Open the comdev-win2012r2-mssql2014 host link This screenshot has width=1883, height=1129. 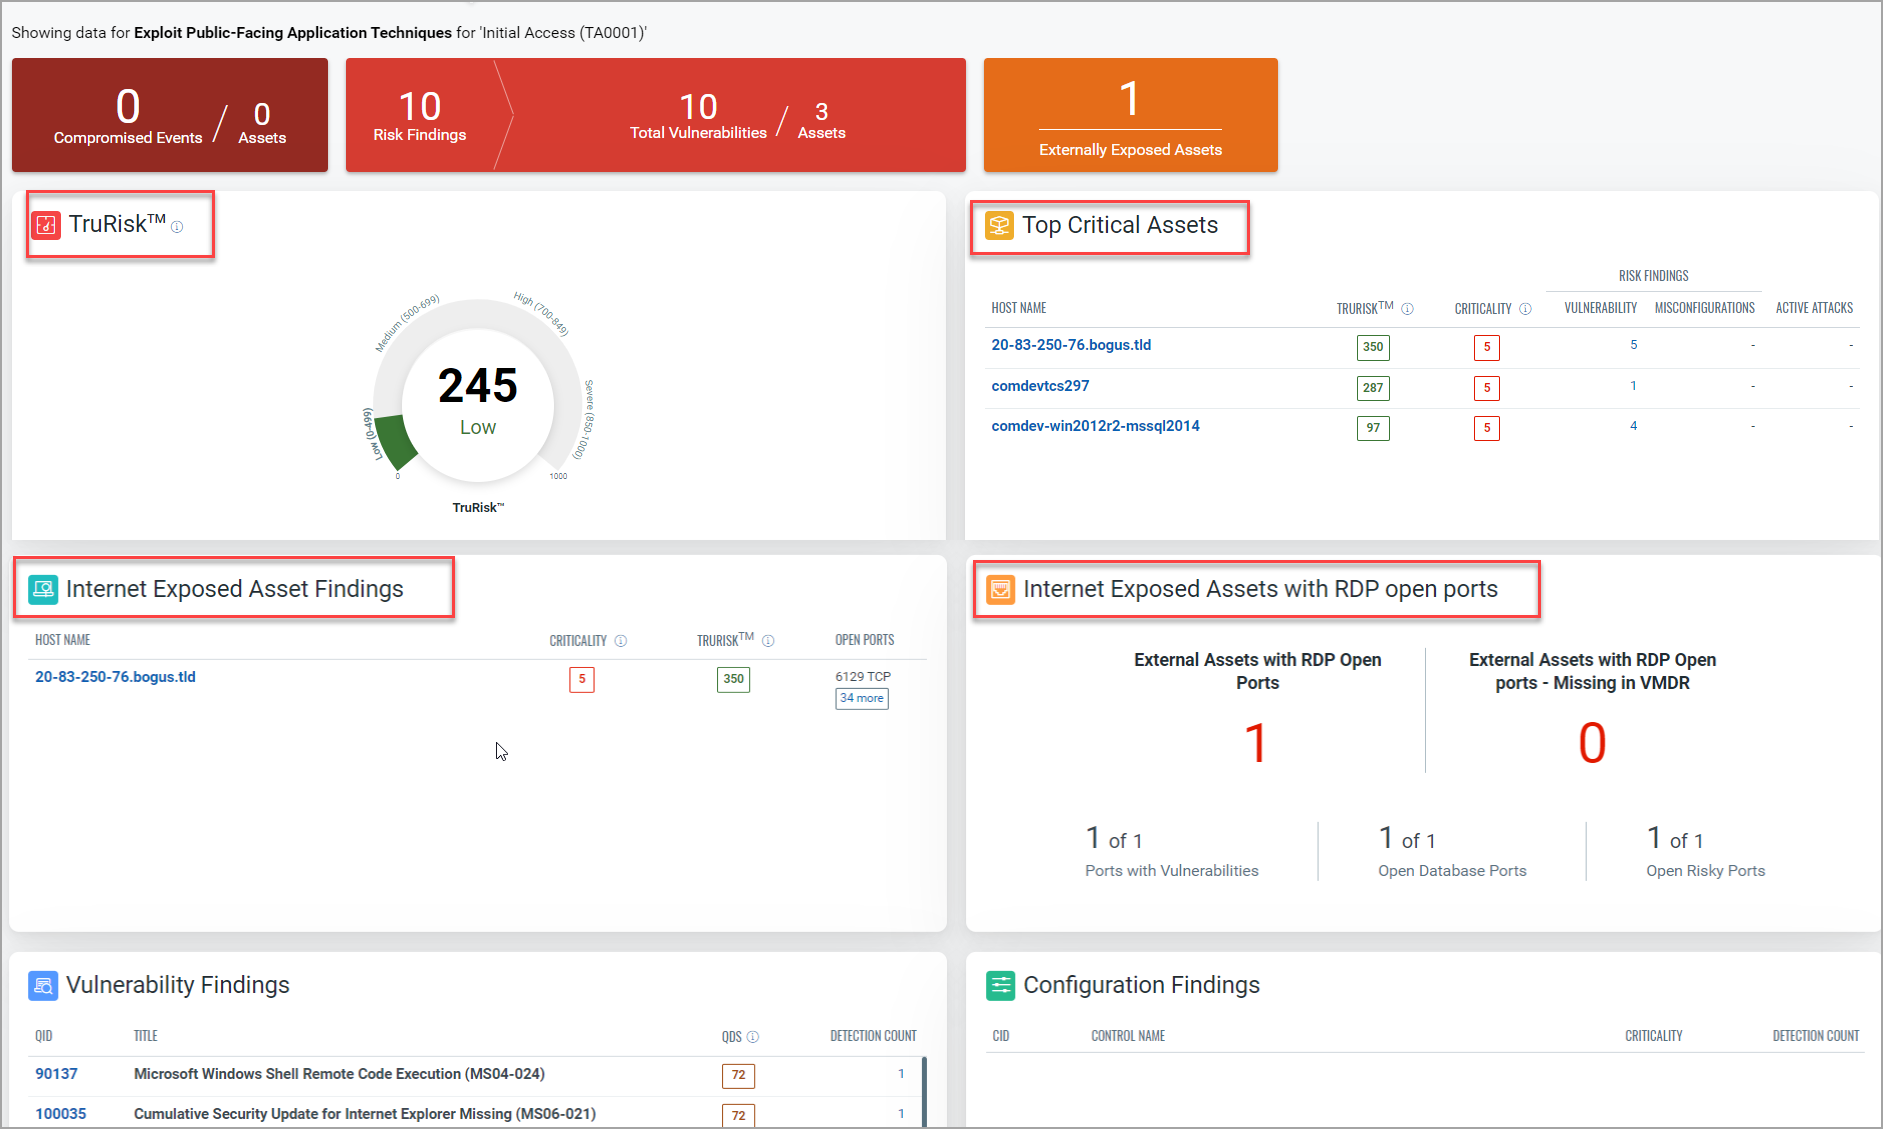click(x=1095, y=426)
